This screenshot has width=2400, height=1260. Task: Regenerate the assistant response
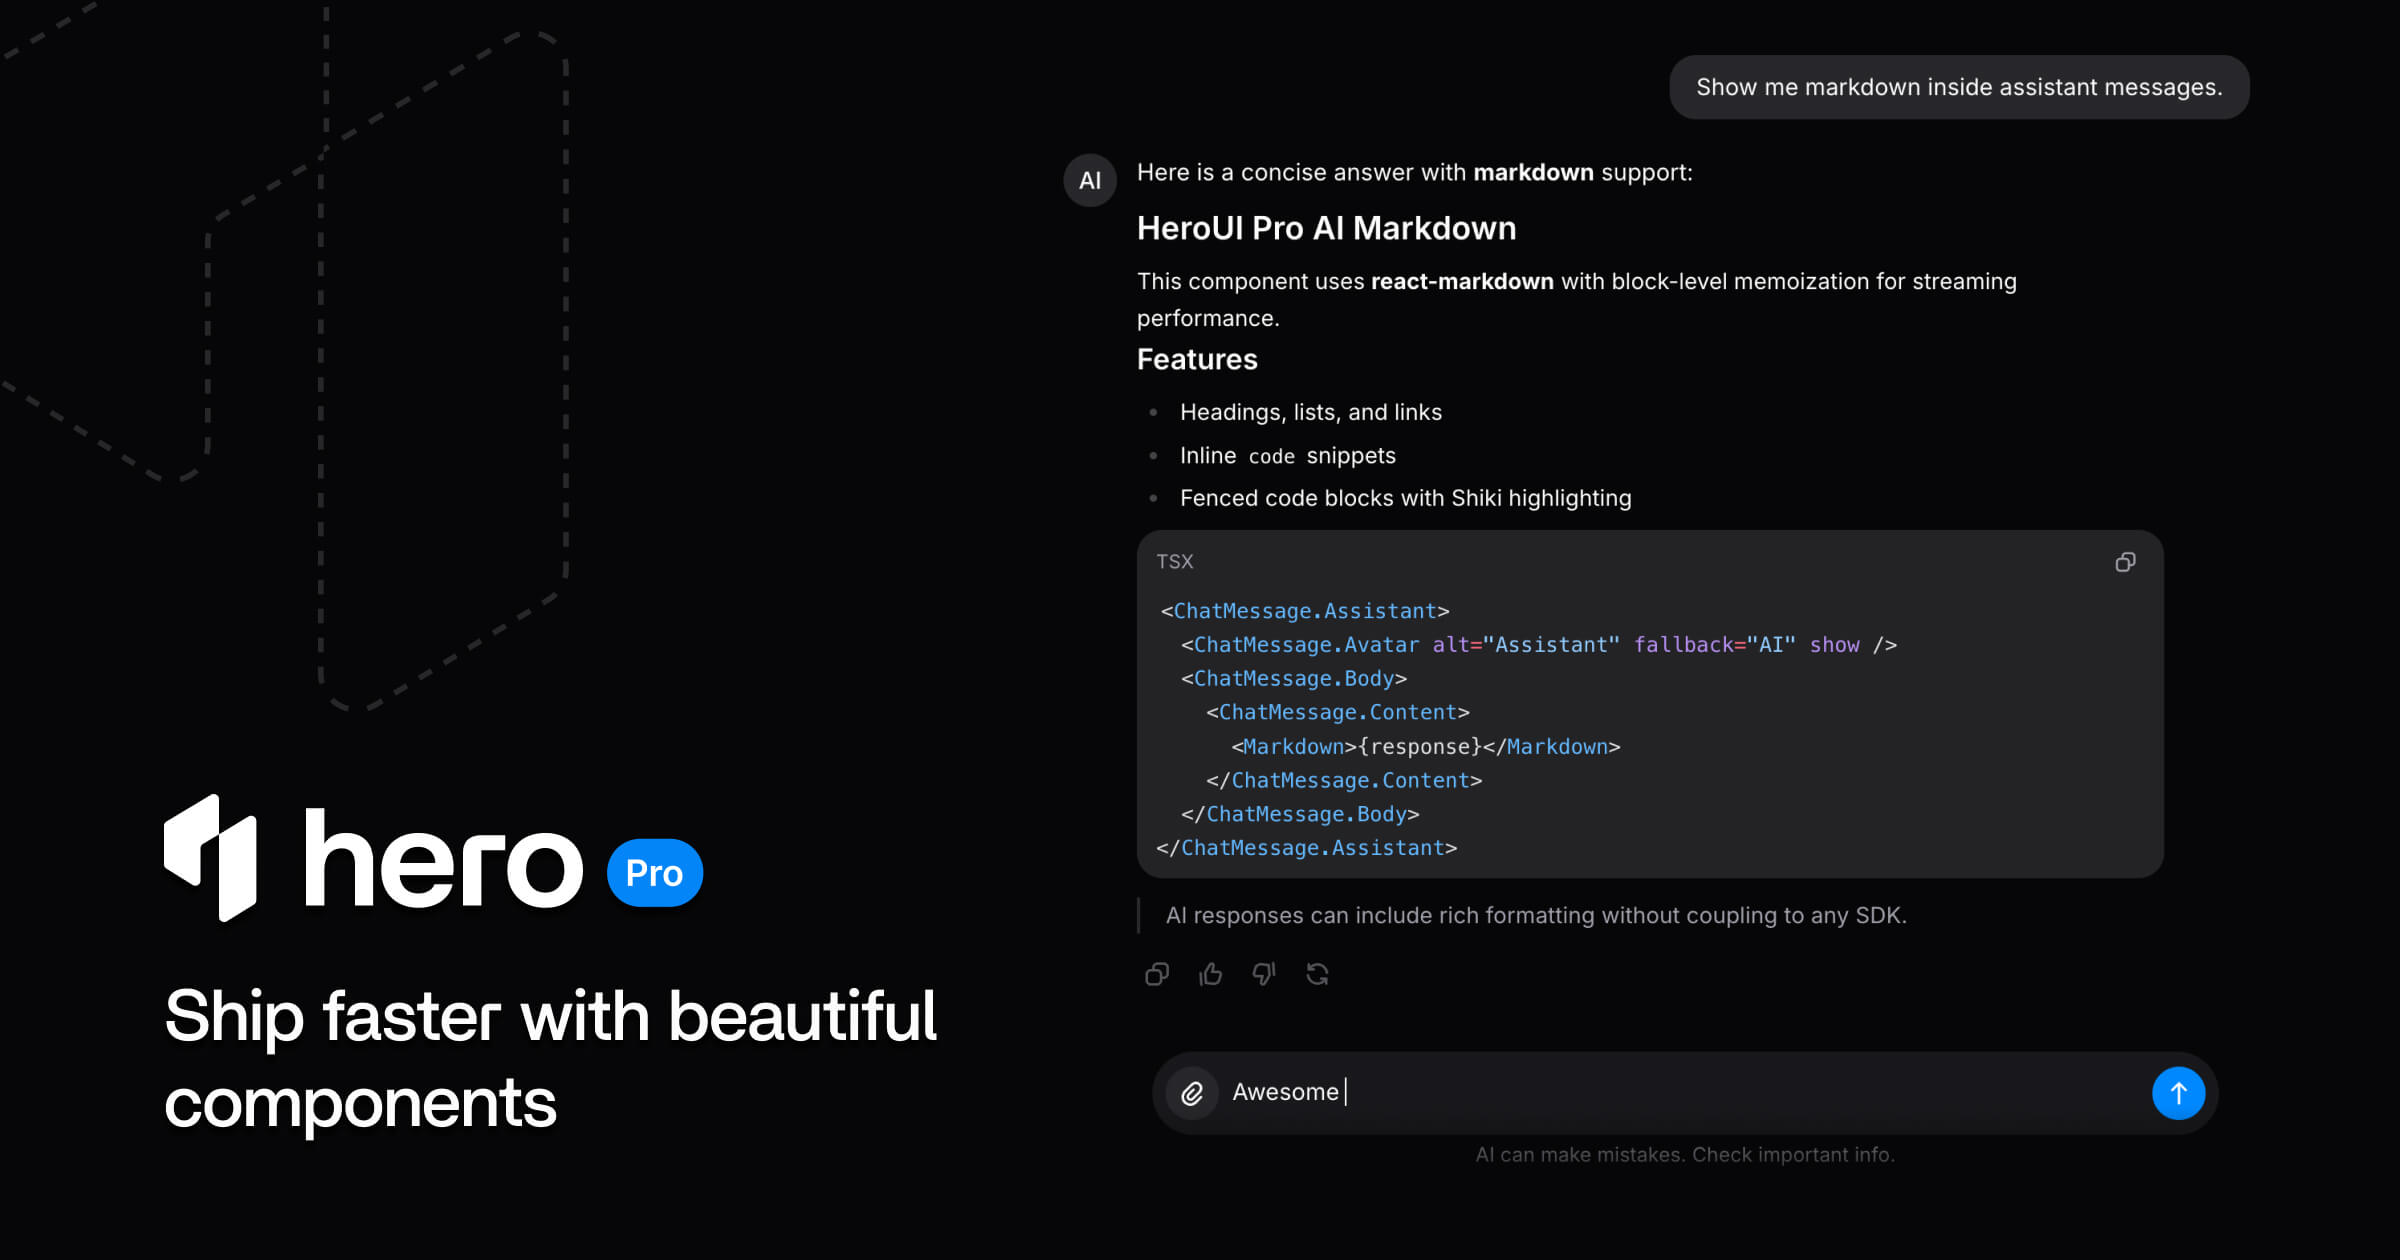click(1318, 974)
